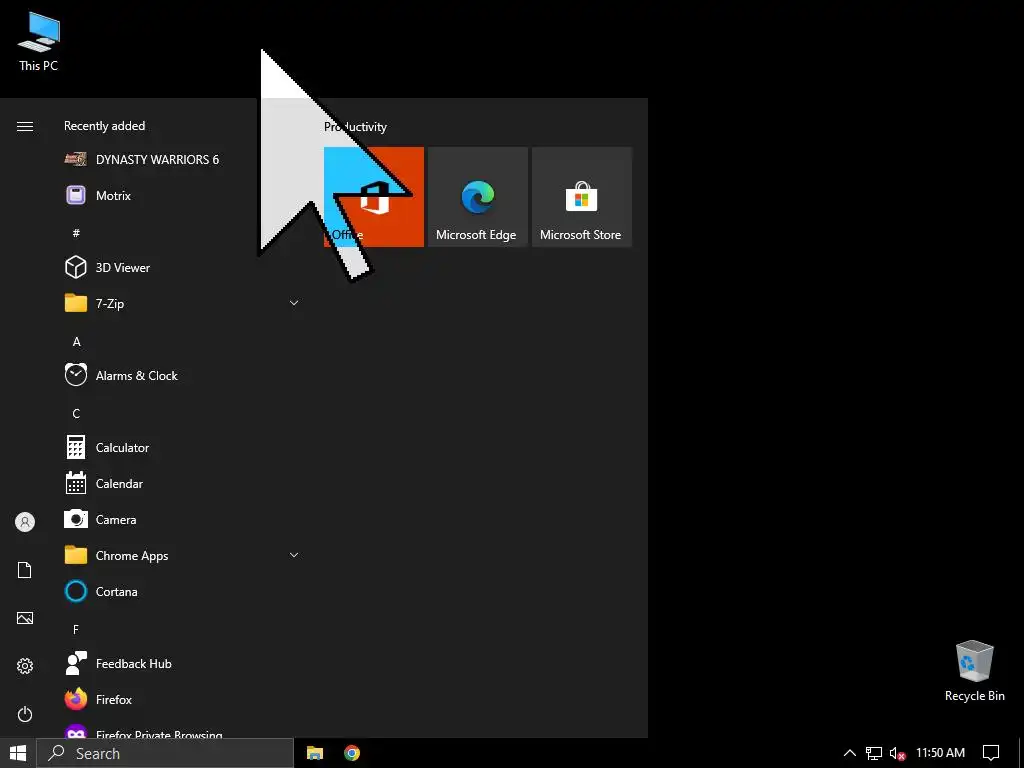Launch DYNASTY WARRIORS 6 from Recently added
The image size is (1024, 768).
tap(182, 159)
